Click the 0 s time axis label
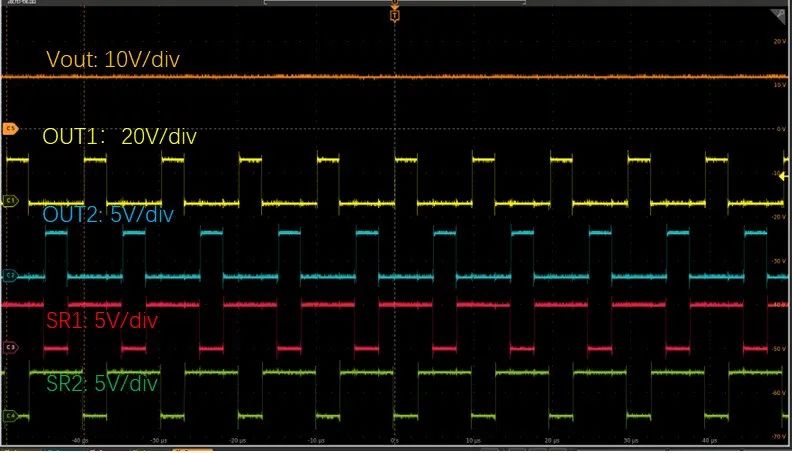The height and width of the screenshot is (453, 792). tap(394, 439)
